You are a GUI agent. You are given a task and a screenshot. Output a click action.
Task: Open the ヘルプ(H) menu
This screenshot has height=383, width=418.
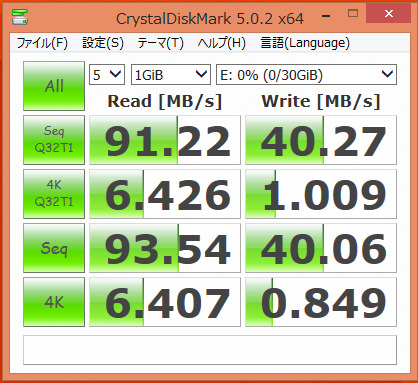(x=222, y=43)
